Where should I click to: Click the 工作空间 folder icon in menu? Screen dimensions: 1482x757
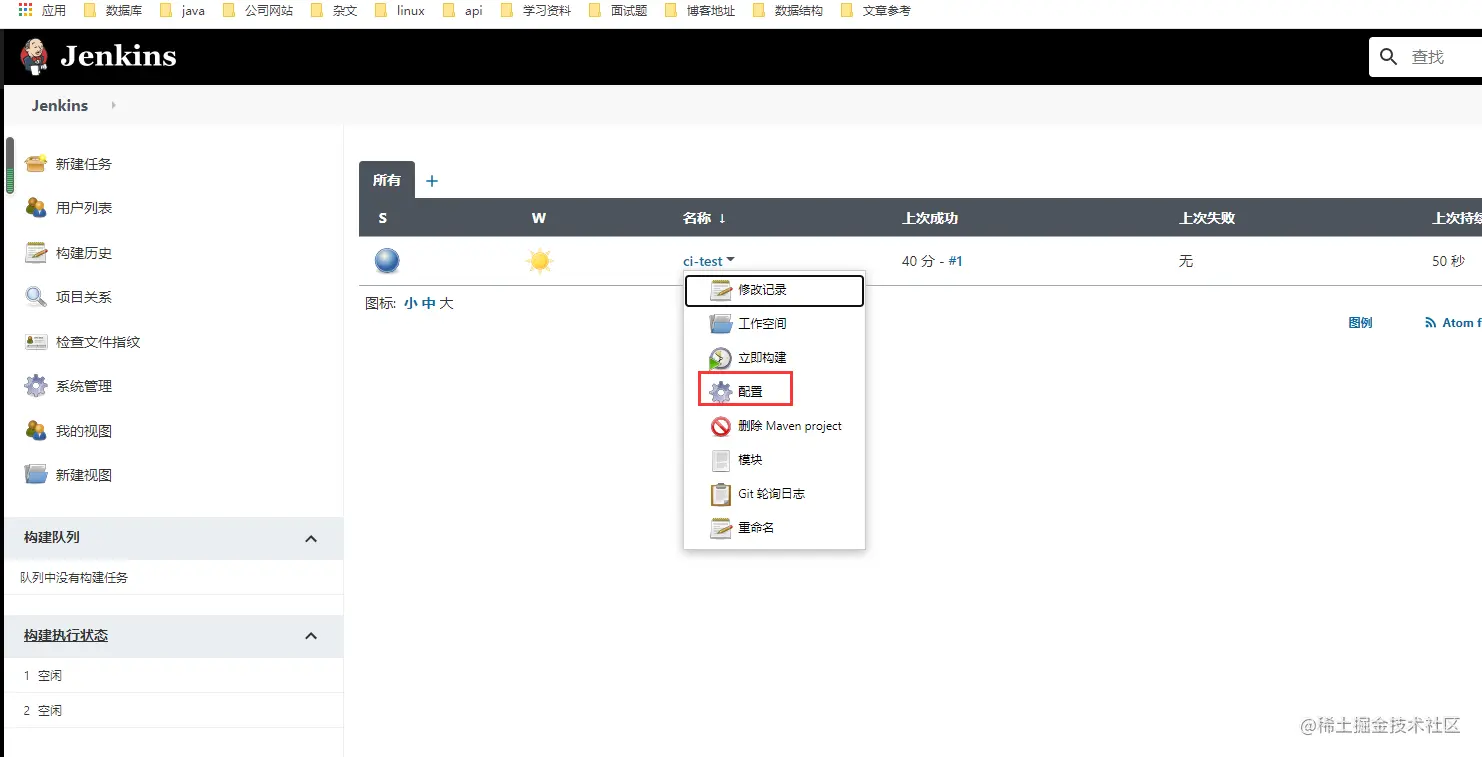(721, 323)
